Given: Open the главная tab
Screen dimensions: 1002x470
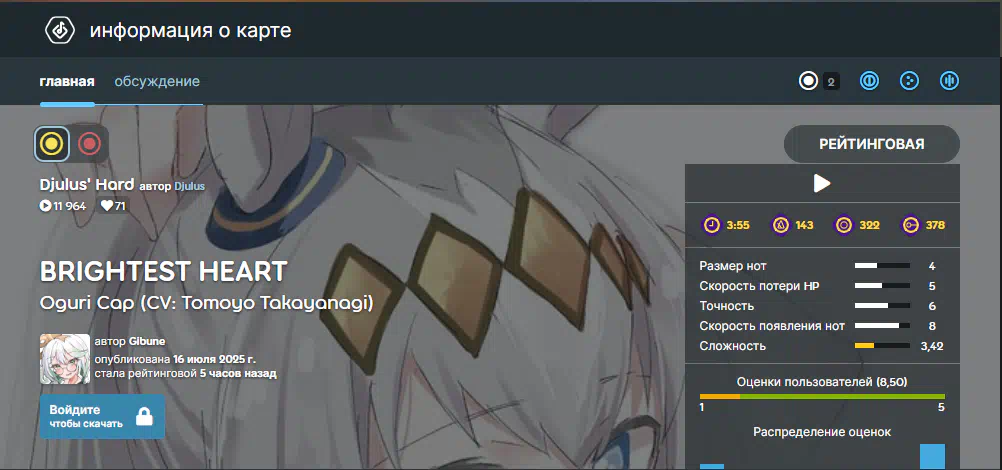Looking at the screenshot, I should [67, 81].
